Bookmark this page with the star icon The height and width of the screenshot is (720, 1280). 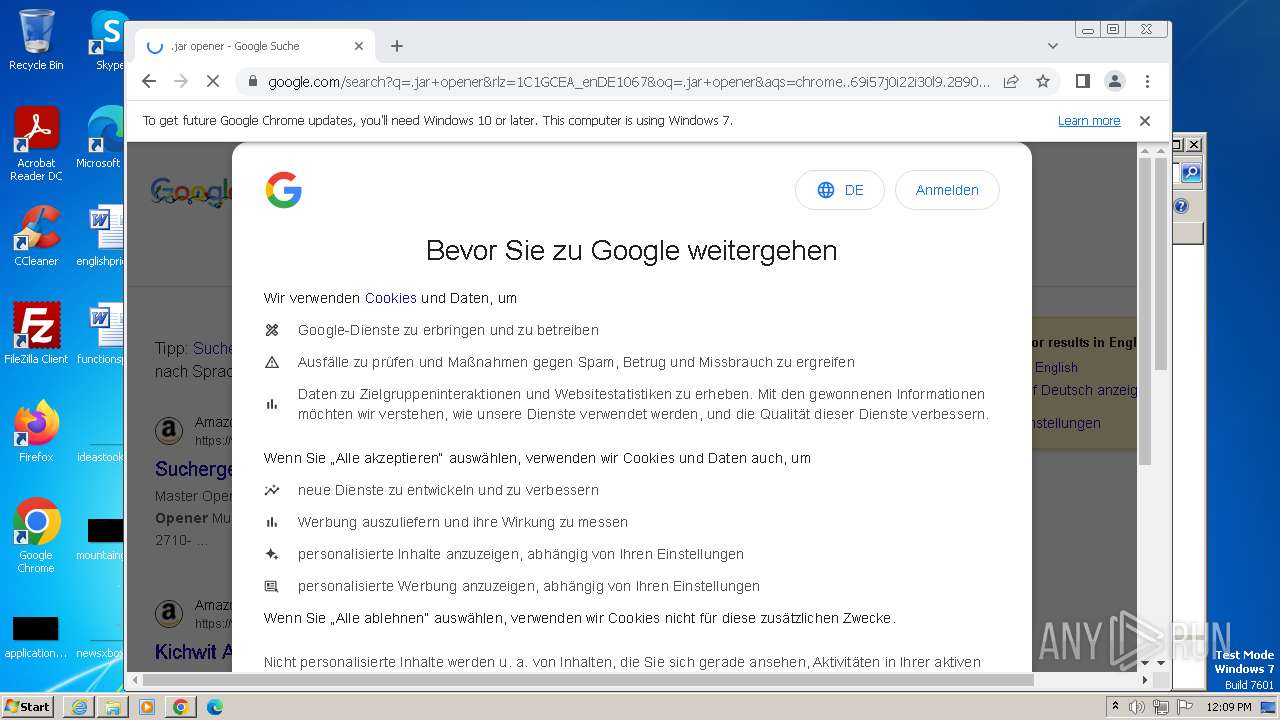pos(1043,81)
